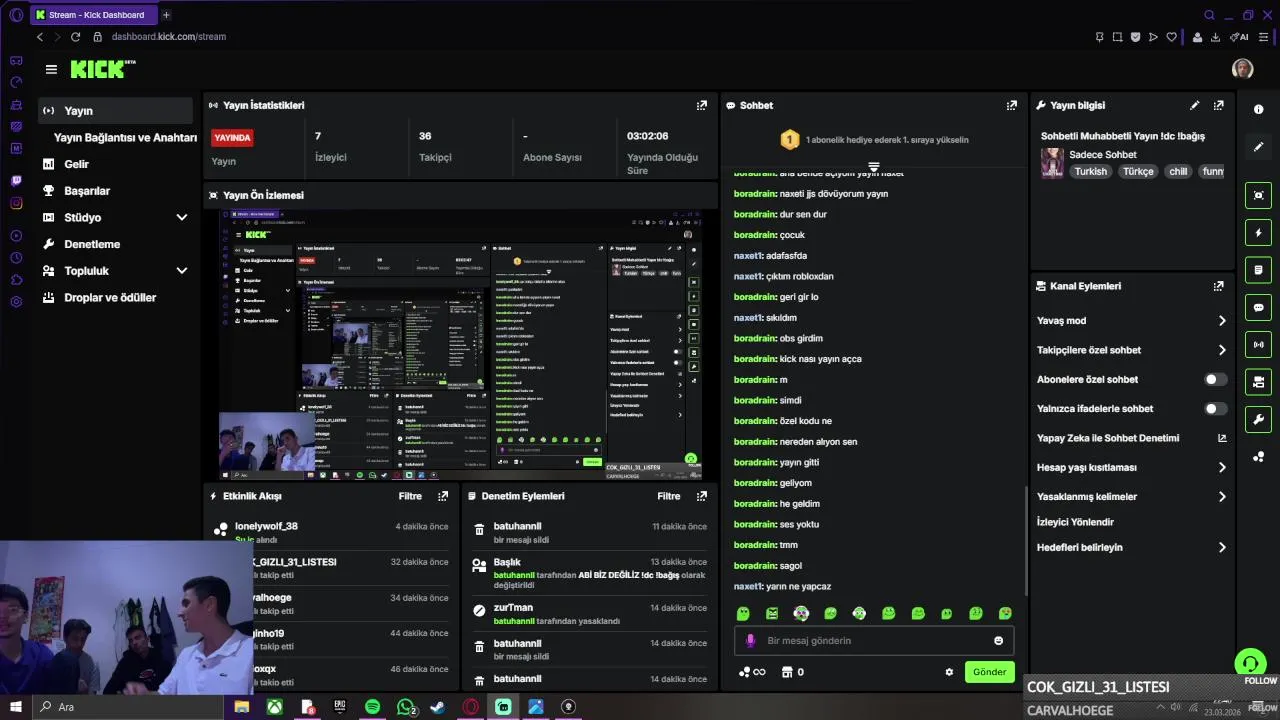The image size is (1280, 720).
Task: Open Filtre in Denetim Eylemleri
Action: [x=668, y=496]
